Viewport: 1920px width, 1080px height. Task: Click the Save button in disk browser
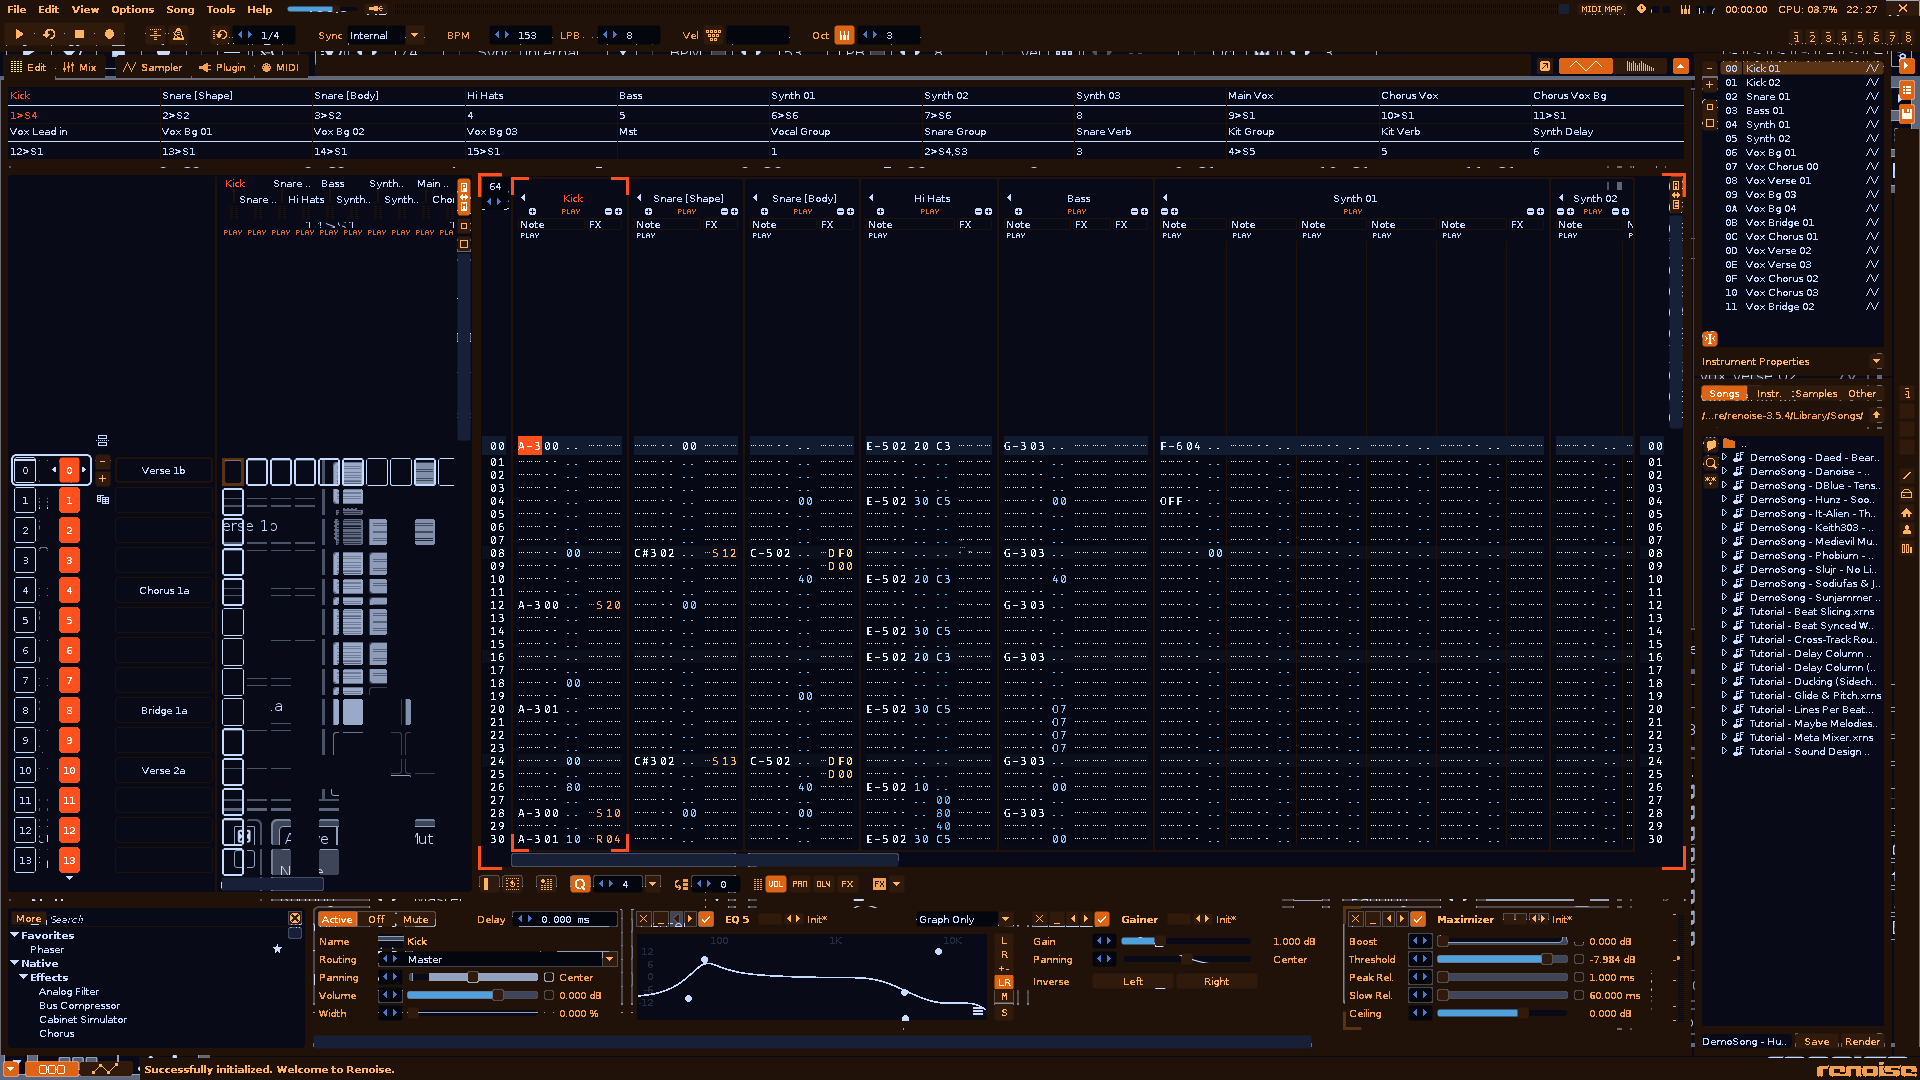(x=1816, y=1041)
